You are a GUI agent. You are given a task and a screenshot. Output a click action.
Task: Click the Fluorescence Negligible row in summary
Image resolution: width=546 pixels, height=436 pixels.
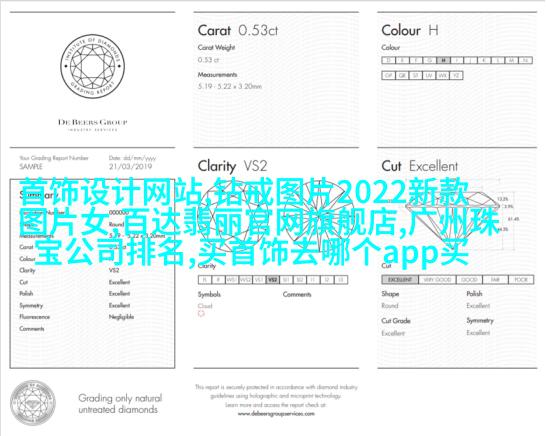77,317
